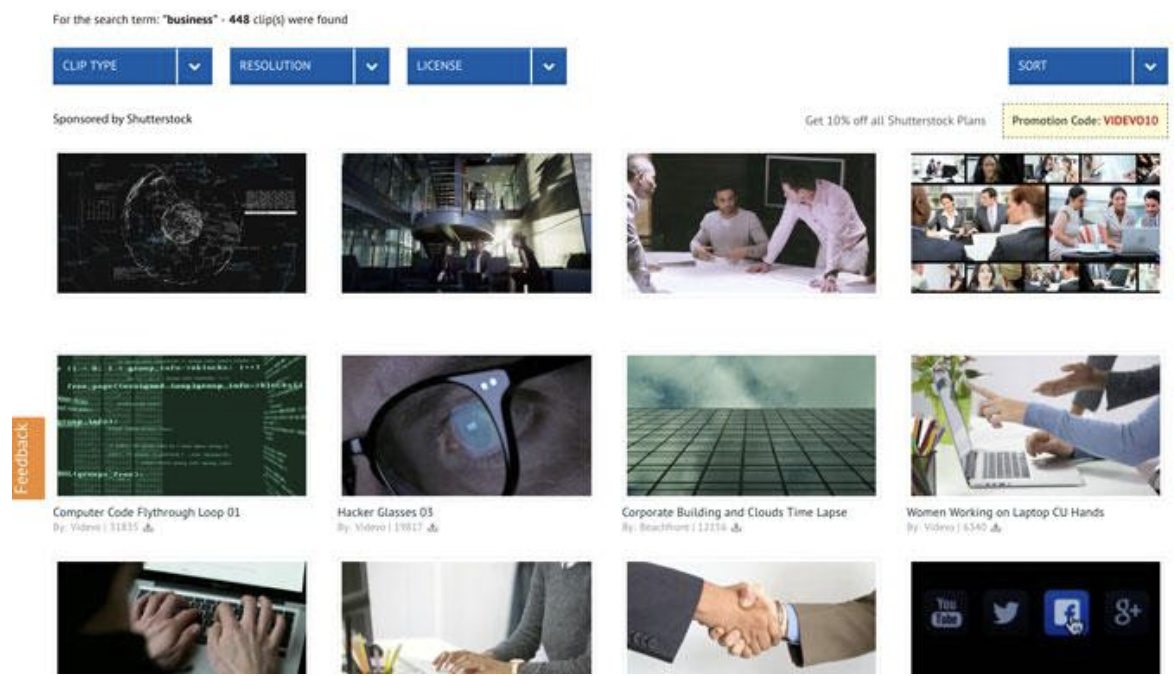Open the hands pointing at laptop thumbnail
Screen dimensions: 1174x676
pos(1035,425)
